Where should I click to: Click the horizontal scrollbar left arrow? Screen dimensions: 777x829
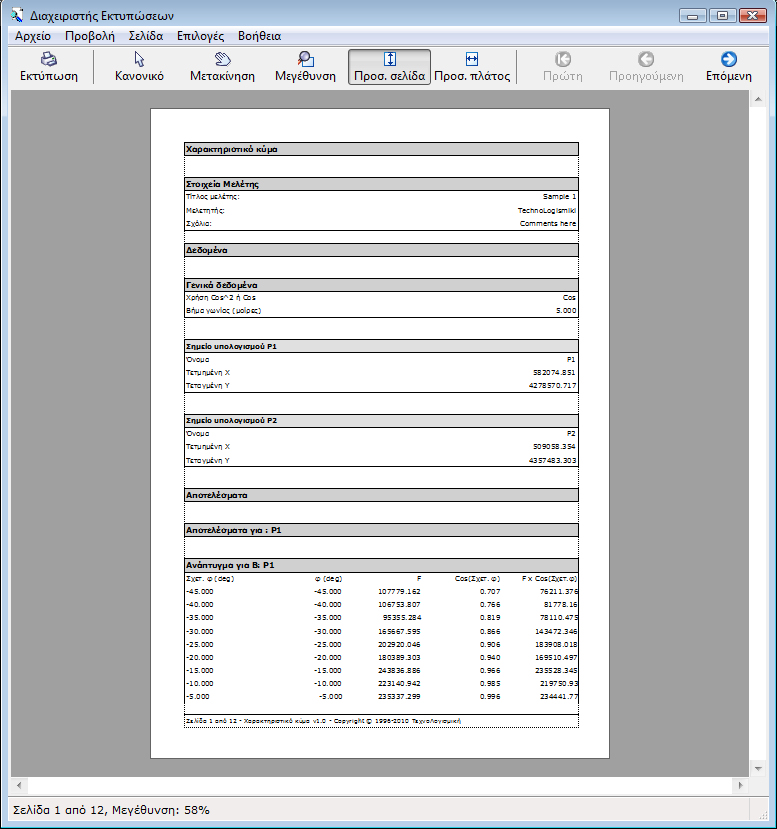click(x=18, y=785)
